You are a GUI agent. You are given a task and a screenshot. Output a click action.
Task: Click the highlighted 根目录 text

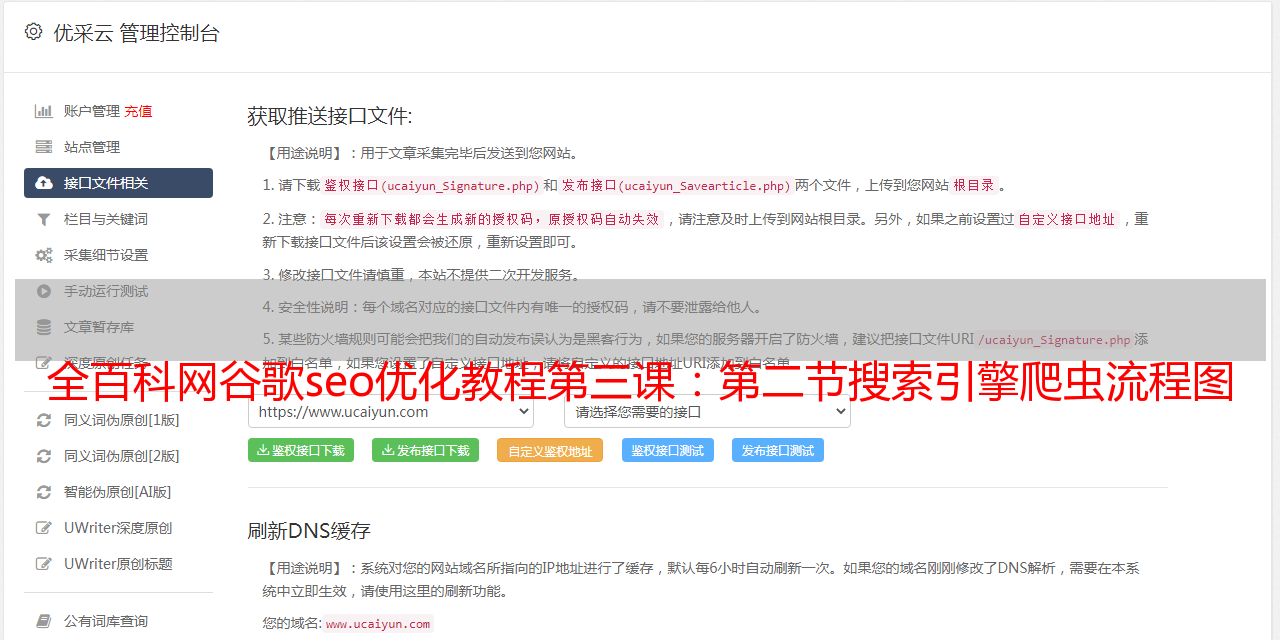coord(974,185)
